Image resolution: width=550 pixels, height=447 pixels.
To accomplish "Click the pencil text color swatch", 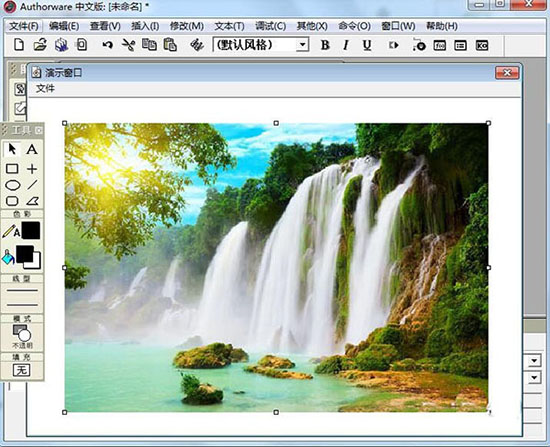I will click(x=31, y=231).
